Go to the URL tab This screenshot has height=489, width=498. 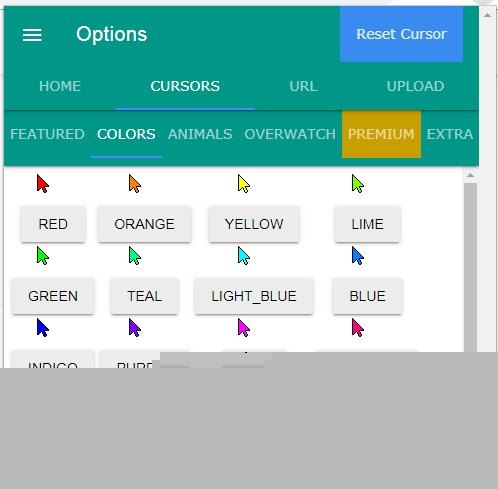303,86
